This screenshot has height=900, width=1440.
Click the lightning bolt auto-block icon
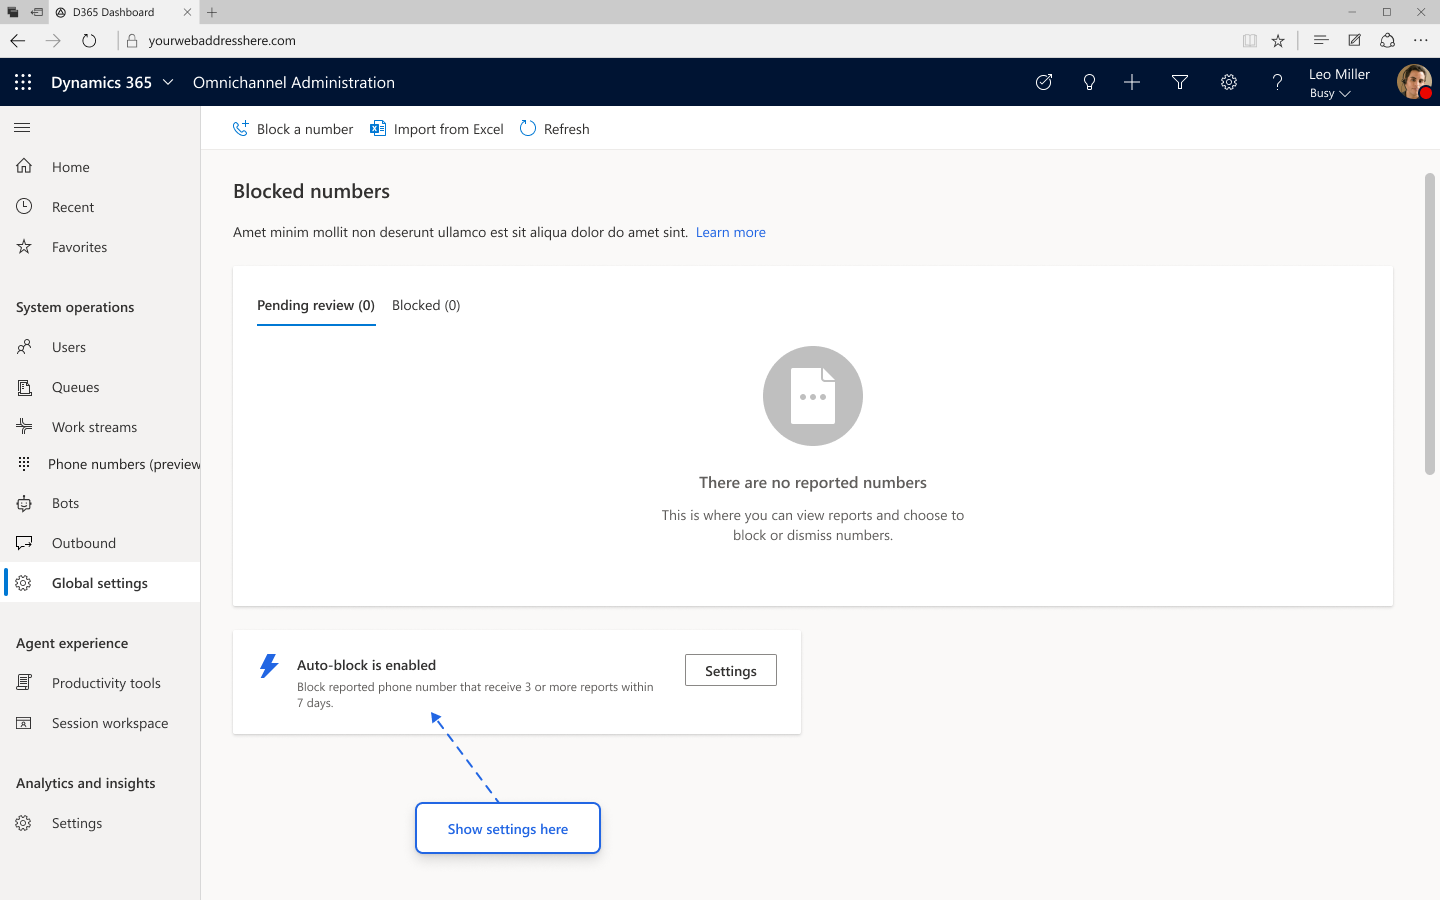[x=269, y=665]
